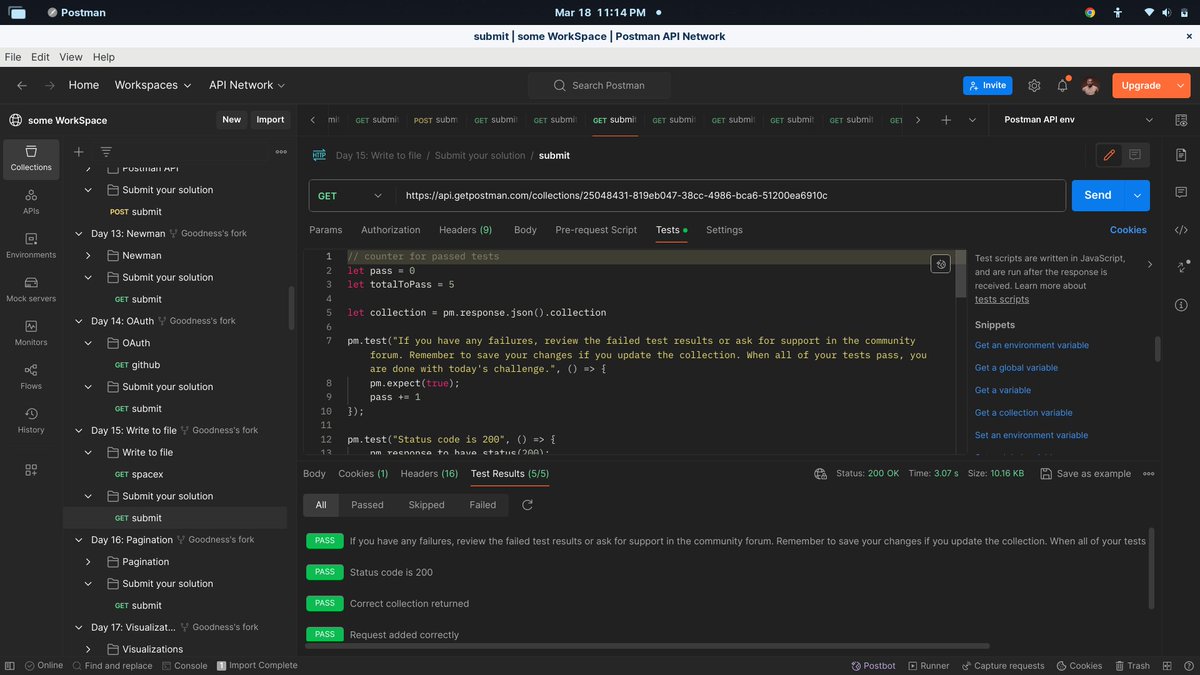Switch to the Params tab
The width and height of the screenshot is (1200, 675).
click(x=326, y=230)
